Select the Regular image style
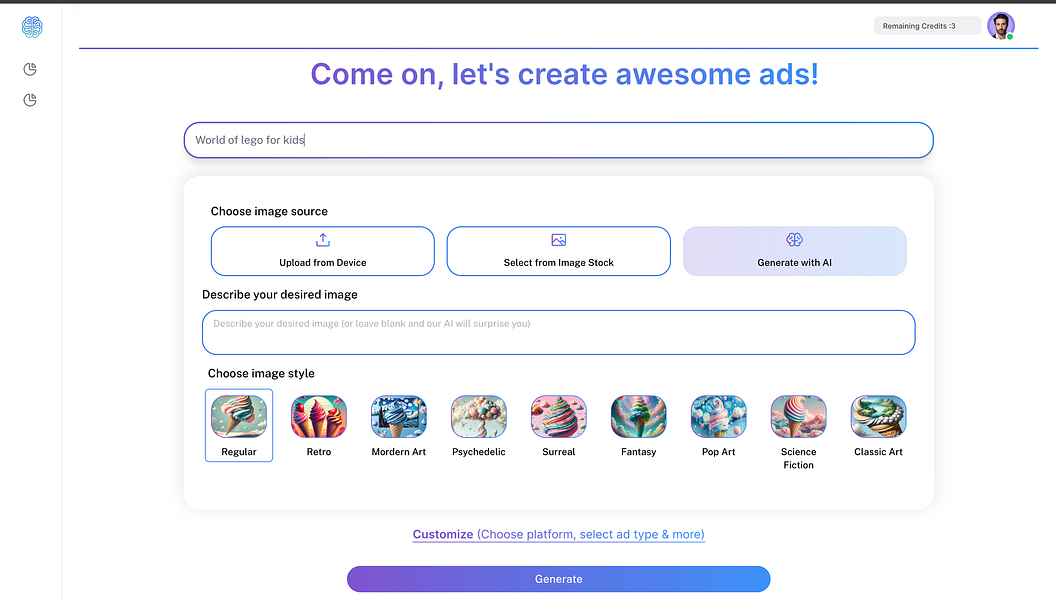The image size is (1056, 600). [238, 425]
